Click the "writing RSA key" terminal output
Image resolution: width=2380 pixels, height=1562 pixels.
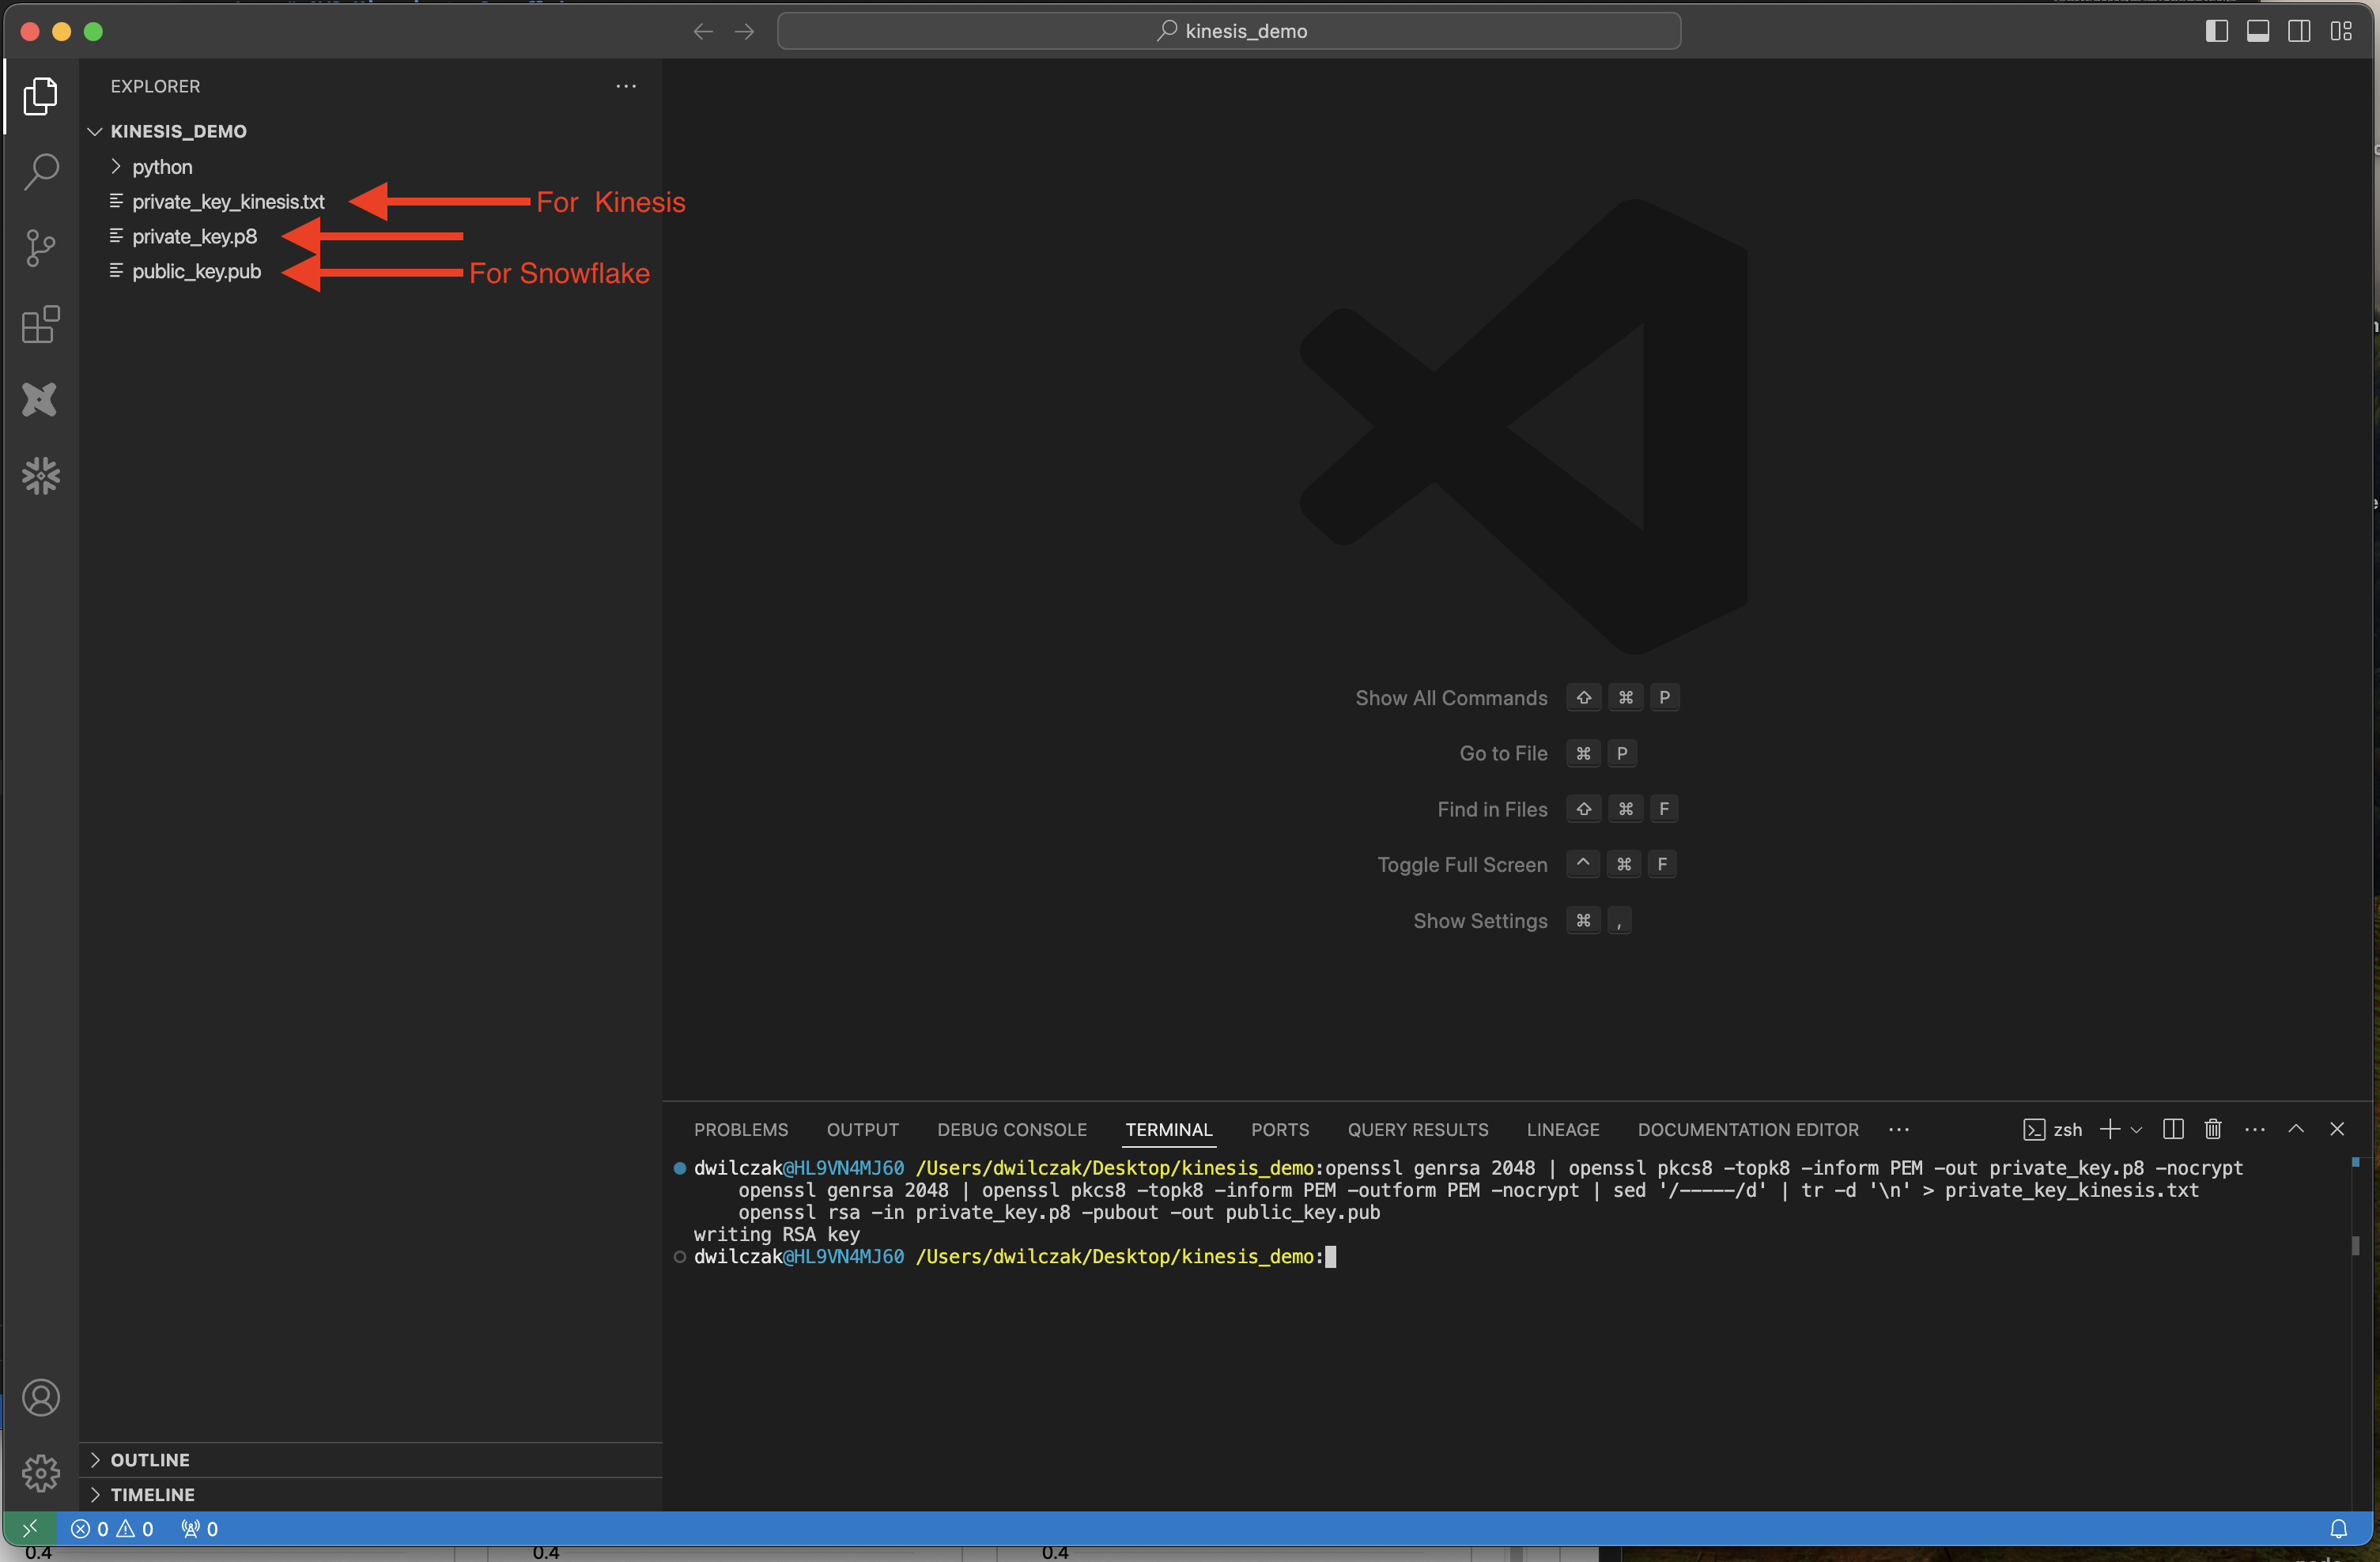point(776,1234)
